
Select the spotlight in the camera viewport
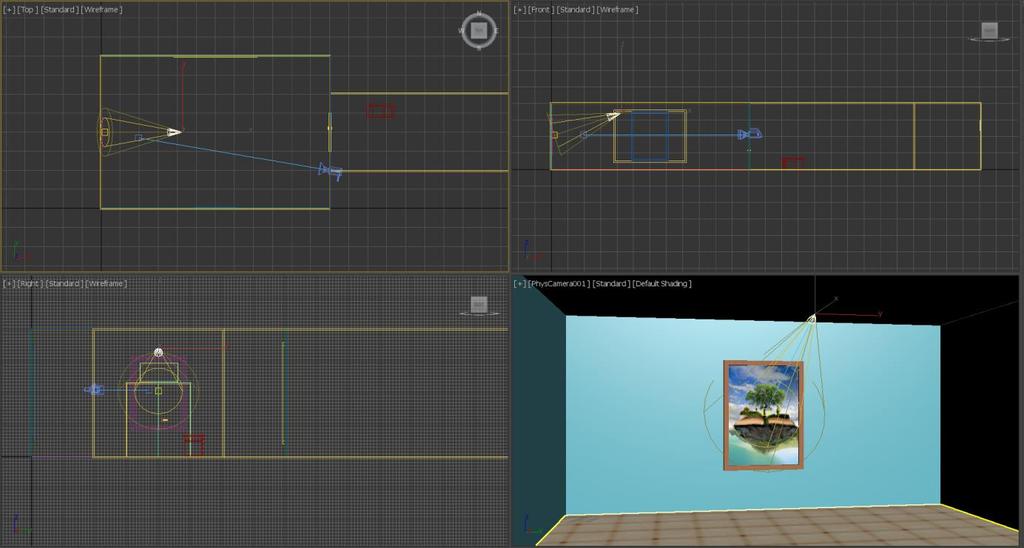(812, 319)
